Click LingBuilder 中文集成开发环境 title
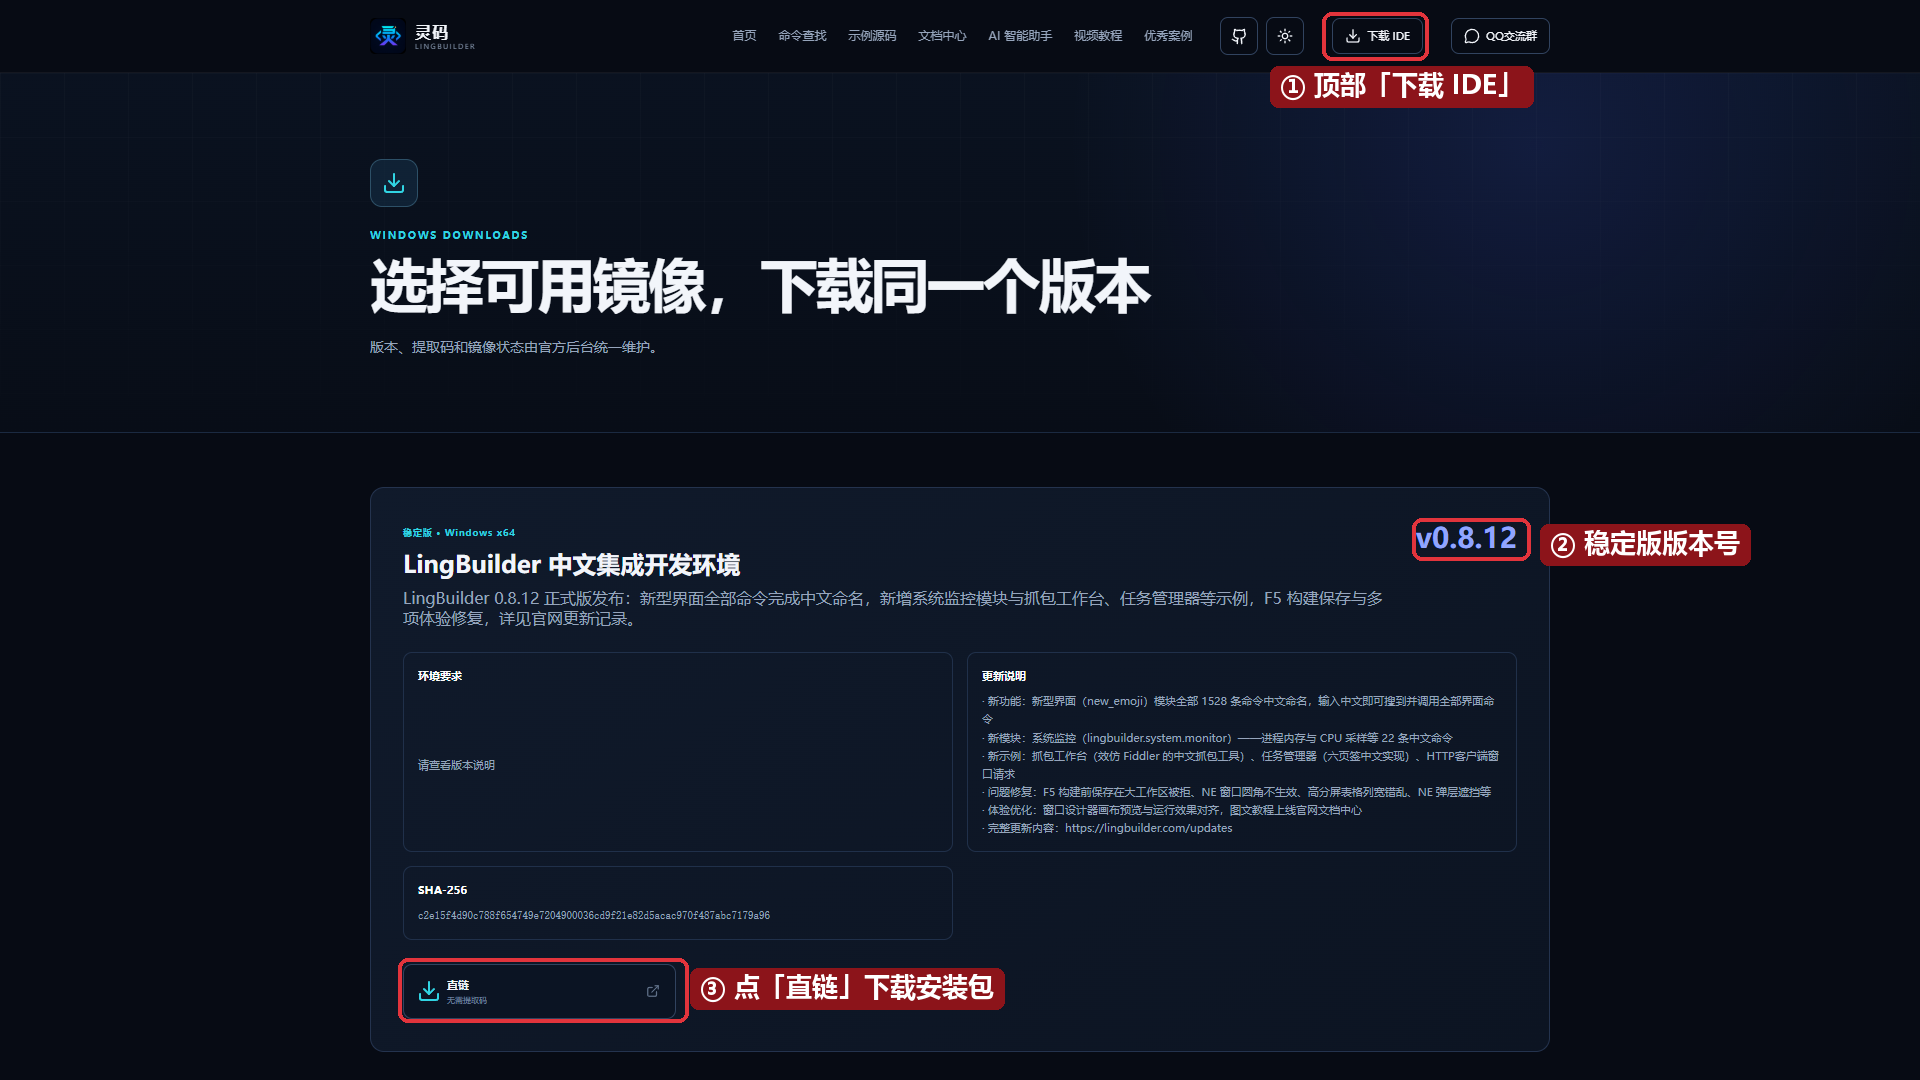The width and height of the screenshot is (1920, 1080). (x=572, y=565)
